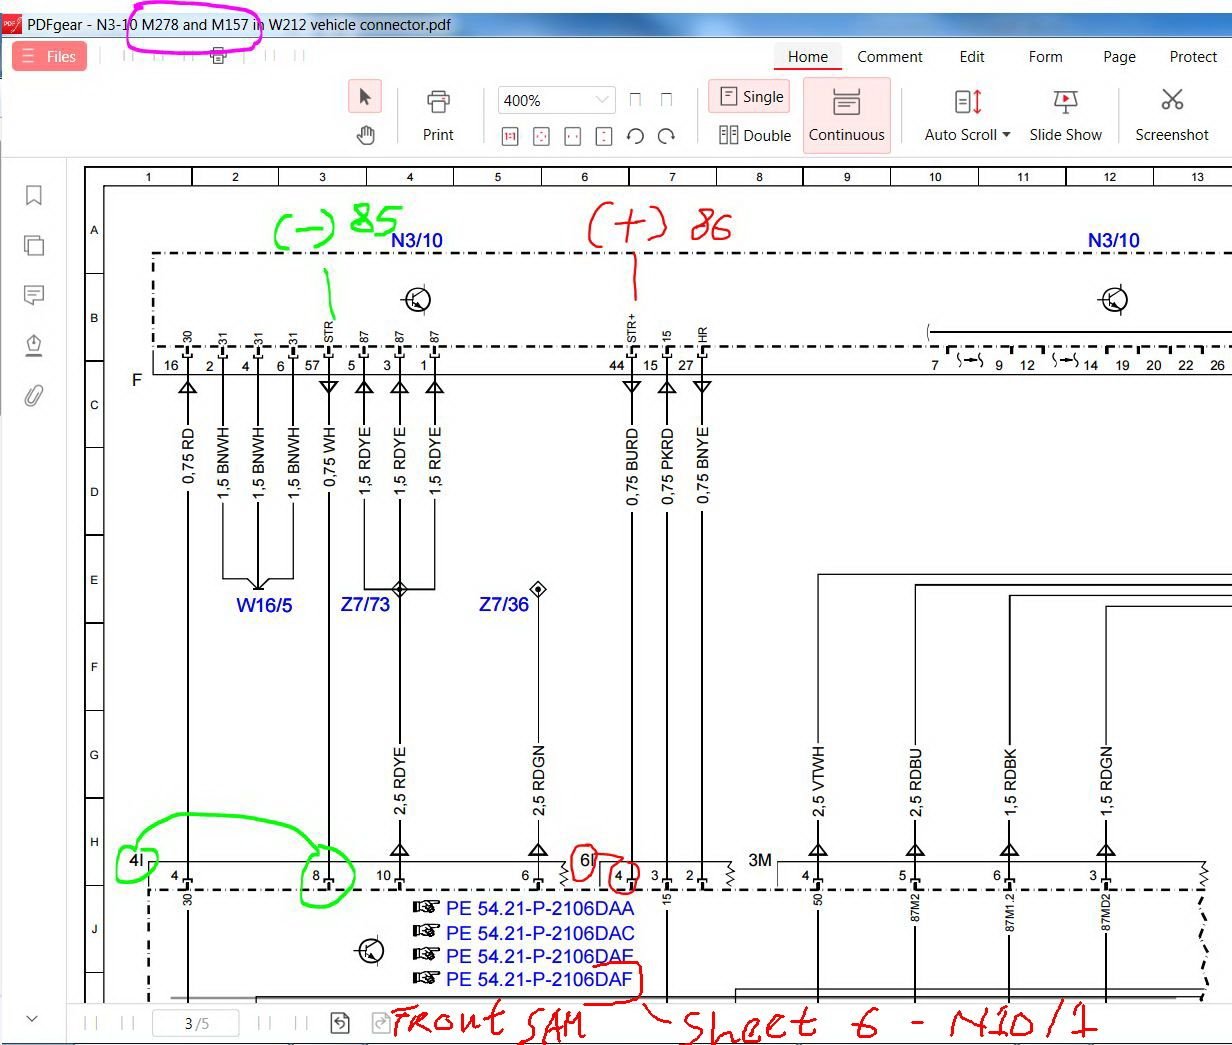Open the 400% zoom level dropdown

click(601, 100)
